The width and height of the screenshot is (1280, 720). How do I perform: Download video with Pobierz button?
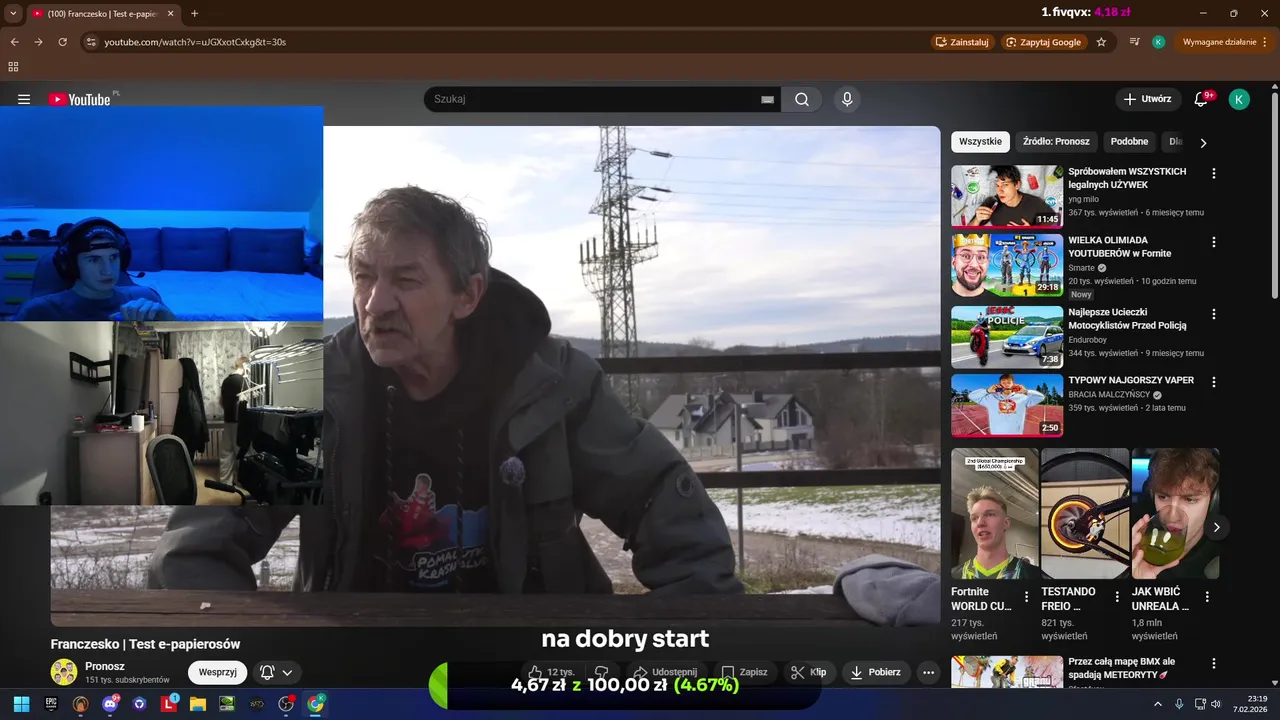coord(875,672)
